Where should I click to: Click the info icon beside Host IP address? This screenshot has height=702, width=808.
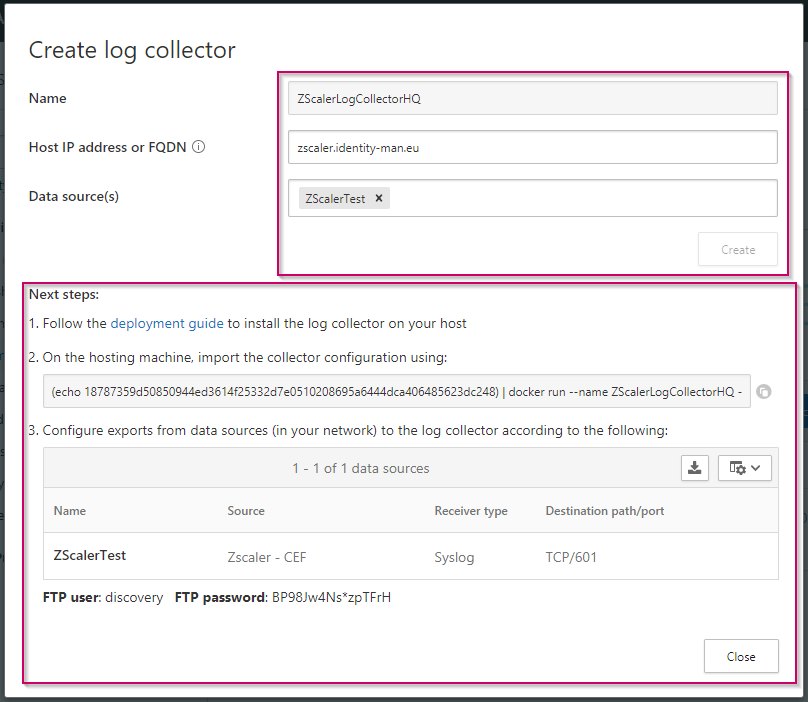198,147
